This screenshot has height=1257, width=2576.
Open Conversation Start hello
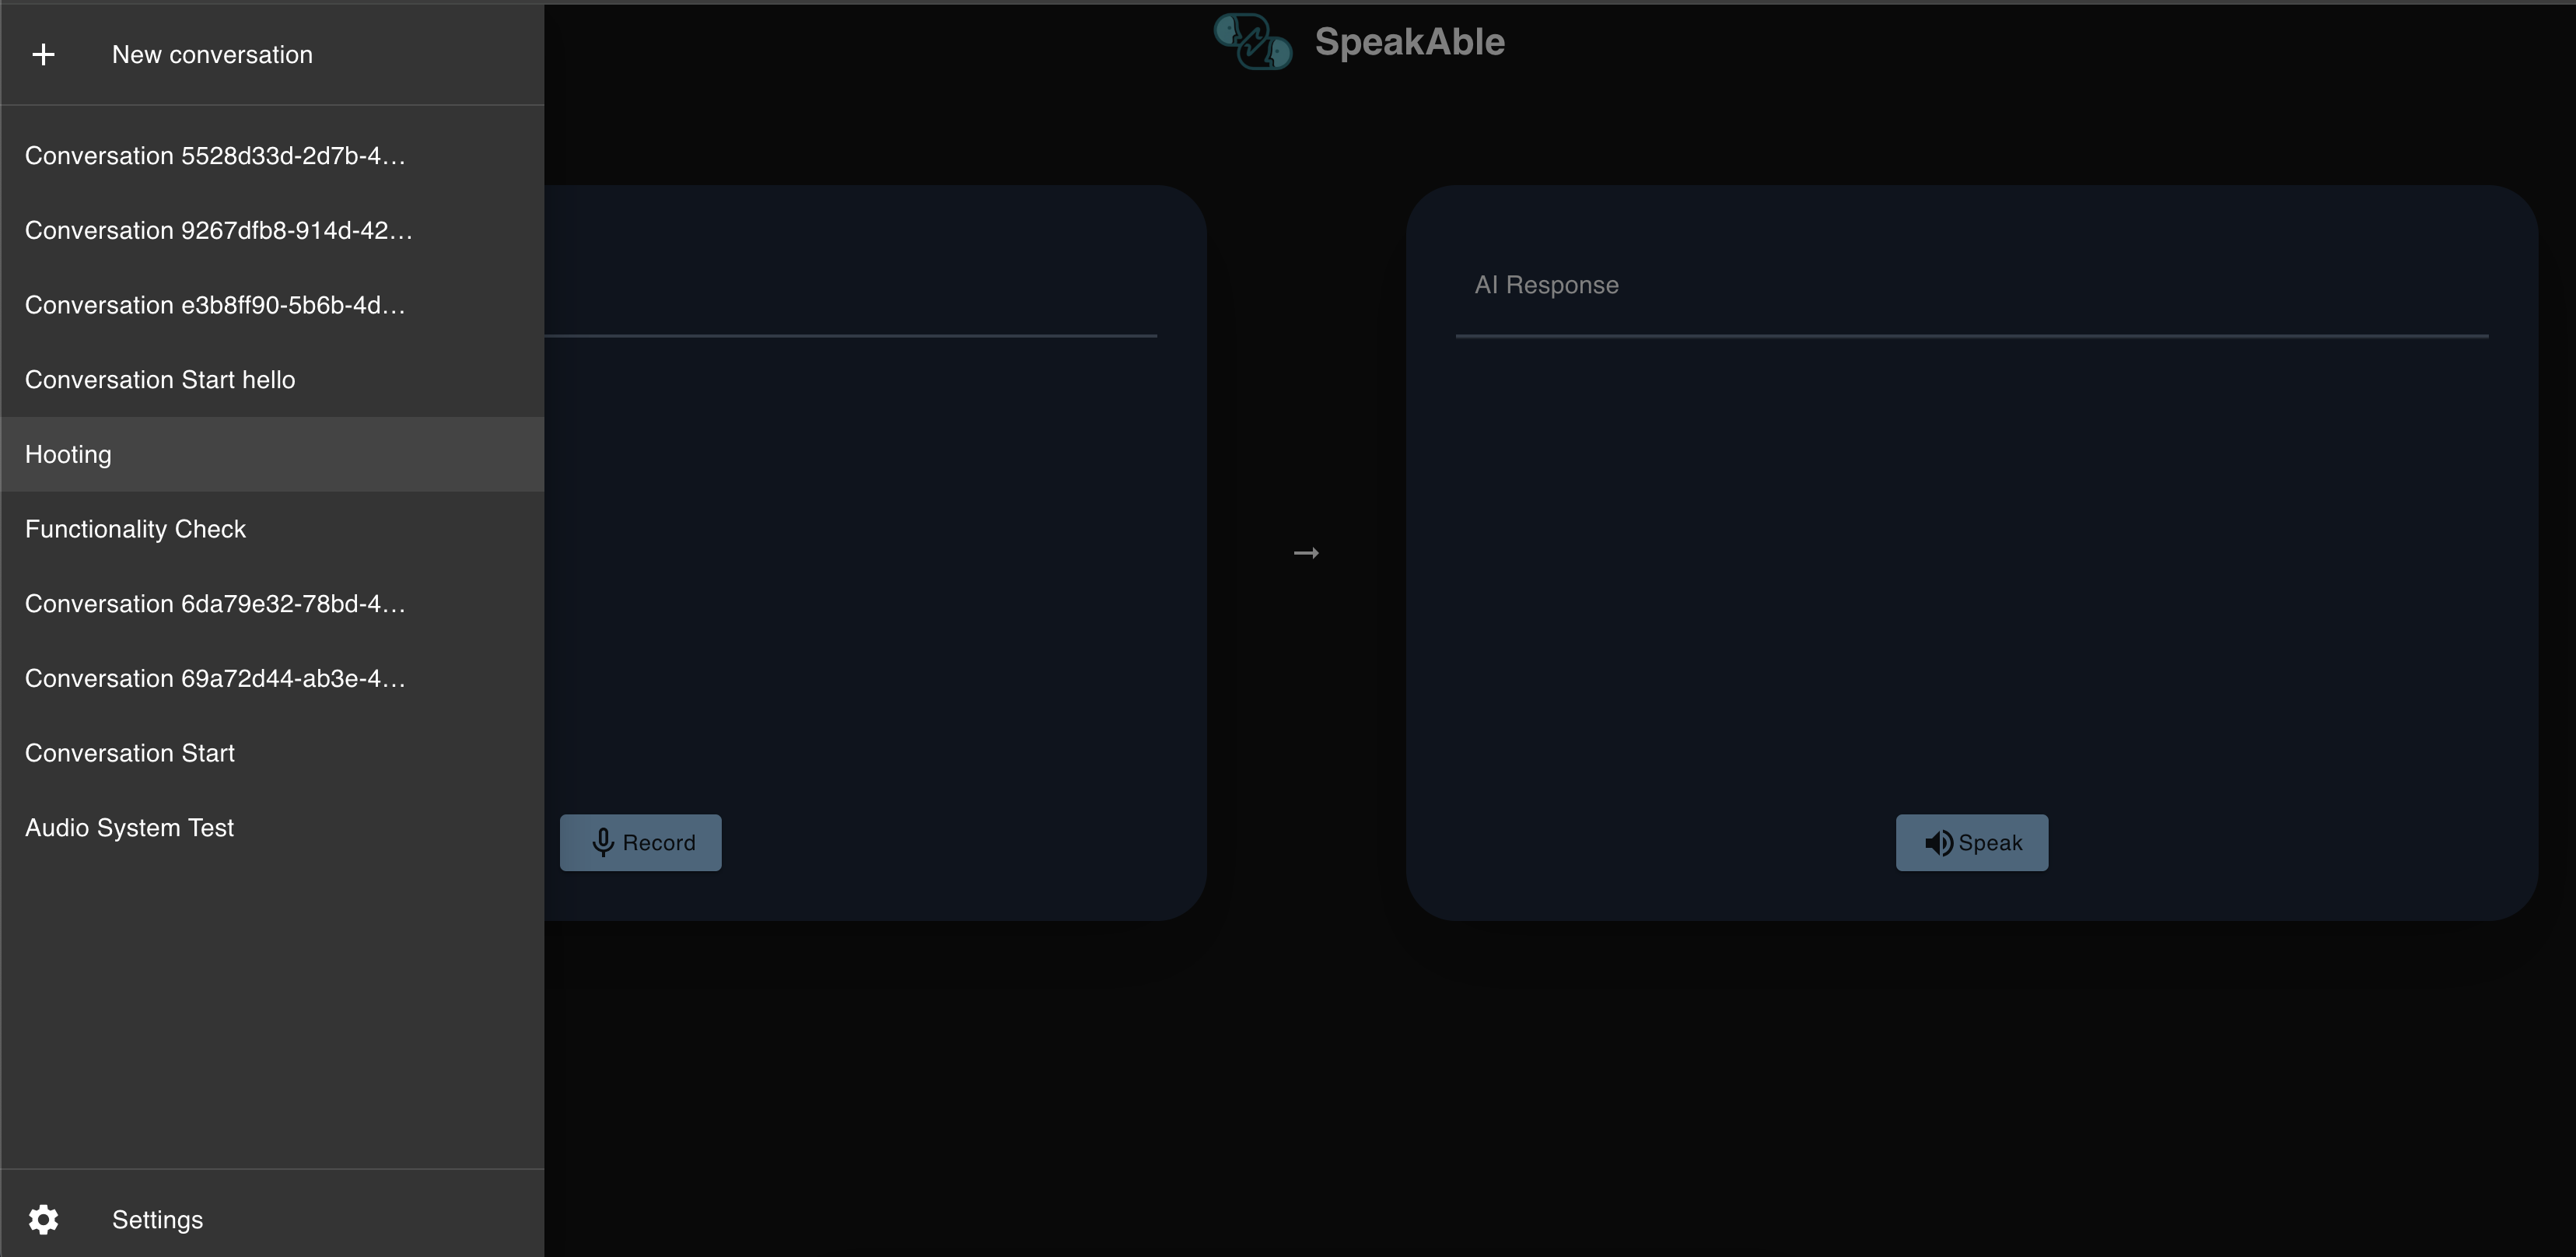coord(160,380)
